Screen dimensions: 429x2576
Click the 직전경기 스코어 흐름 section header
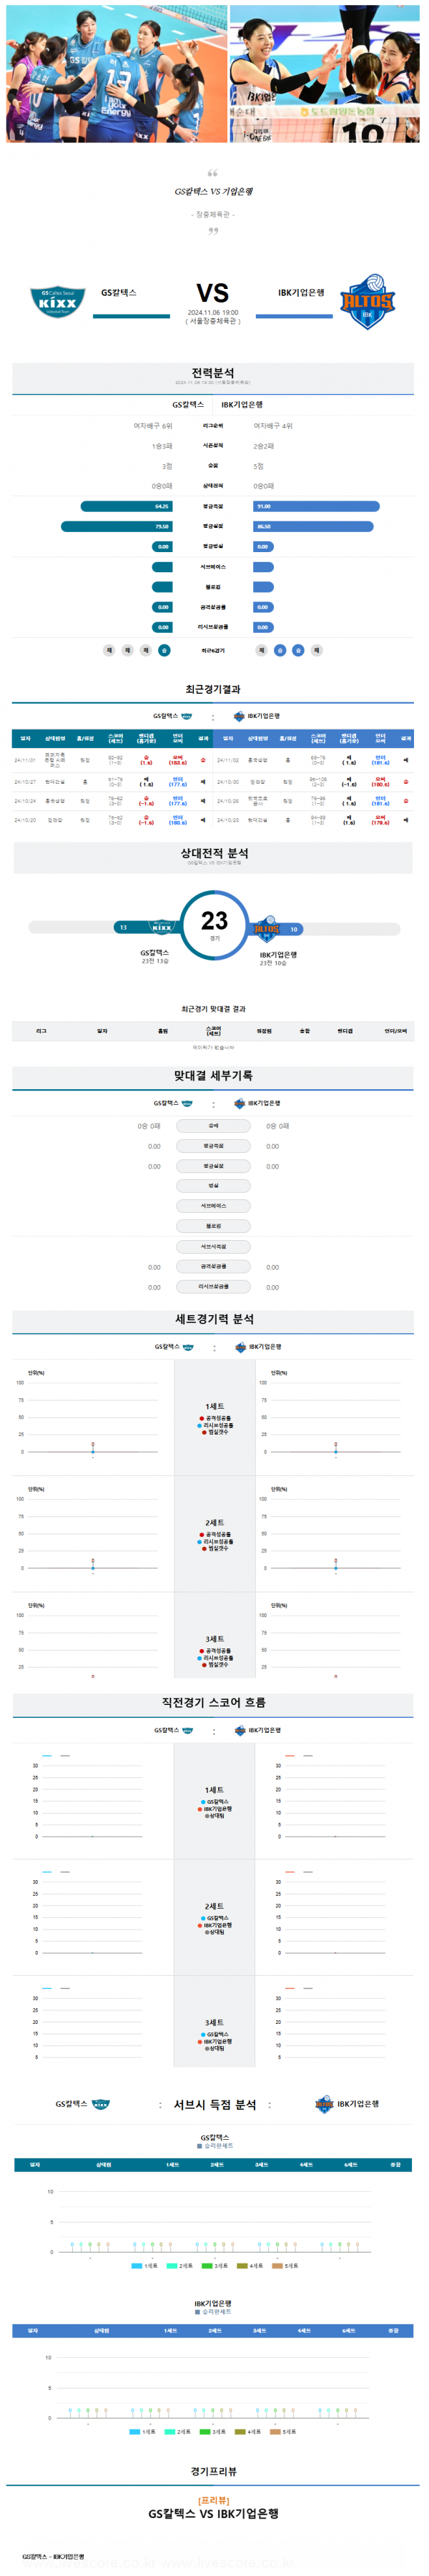tap(213, 1702)
